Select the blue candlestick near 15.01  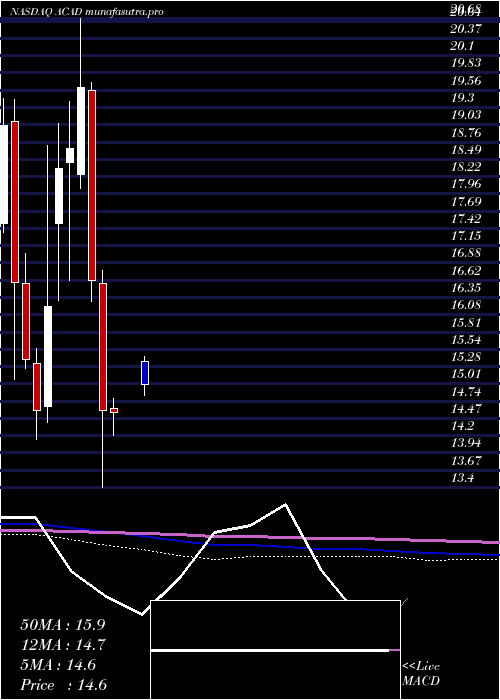(x=145, y=373)
